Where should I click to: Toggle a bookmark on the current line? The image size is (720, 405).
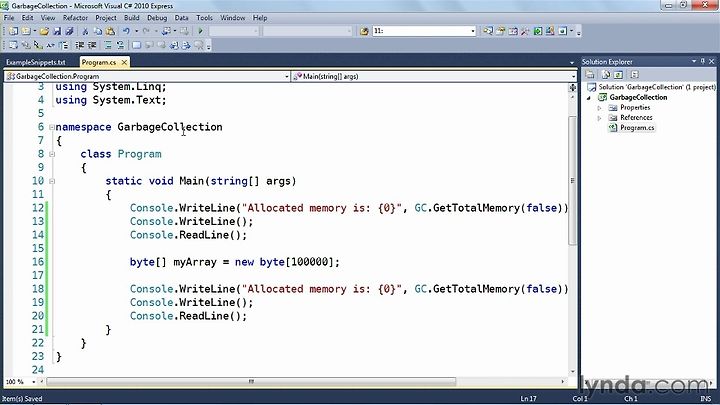point(136,45)
